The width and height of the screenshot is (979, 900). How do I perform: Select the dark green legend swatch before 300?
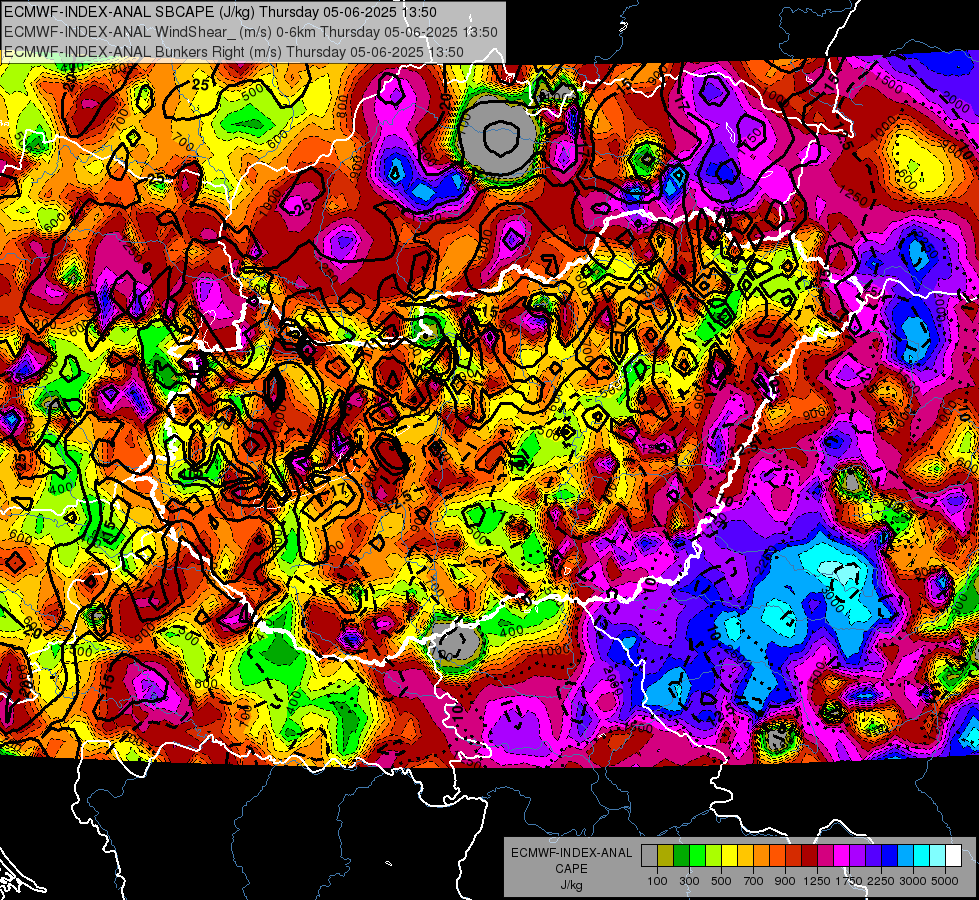click(681, 856)
